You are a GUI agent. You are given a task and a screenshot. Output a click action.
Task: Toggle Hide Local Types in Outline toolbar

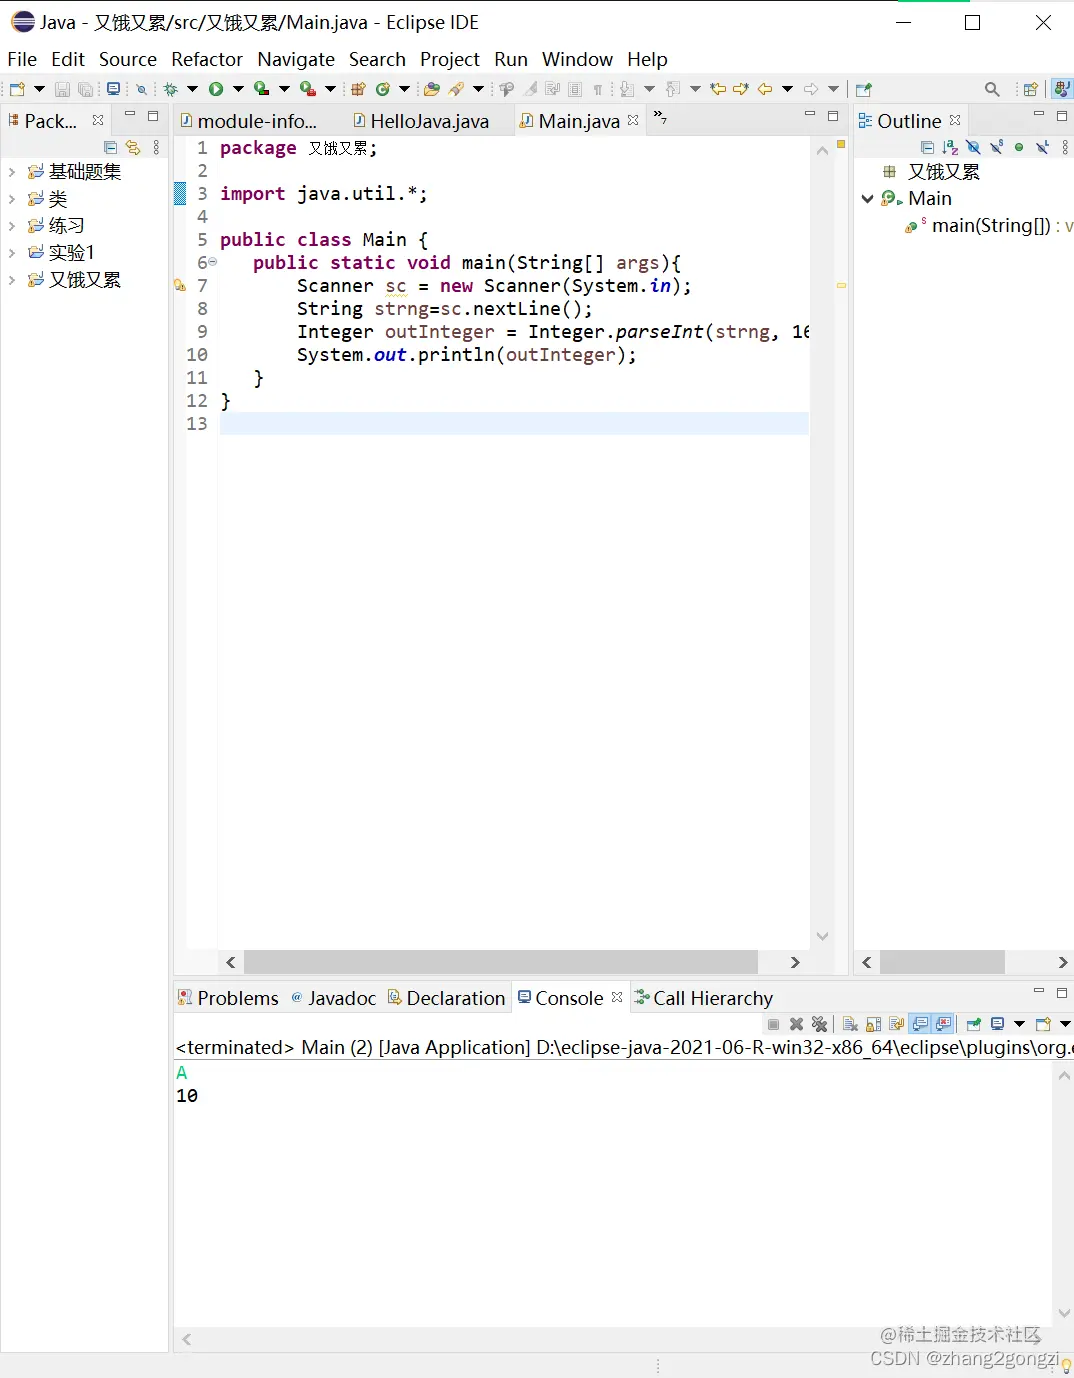pyautogui.click(x=1042, y=148)
